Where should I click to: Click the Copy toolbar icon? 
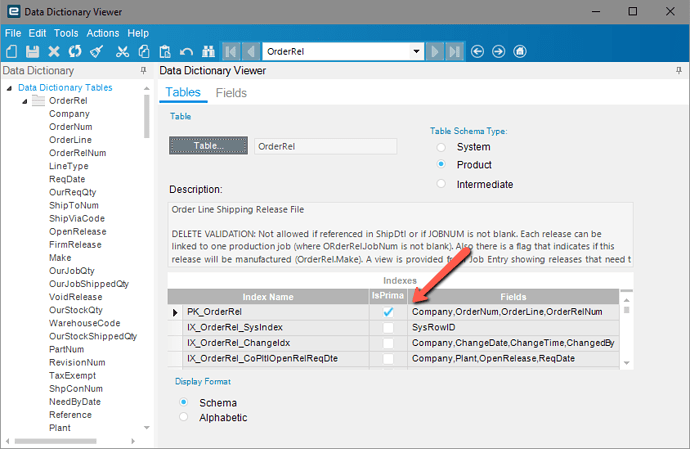[x=144, y=52]
